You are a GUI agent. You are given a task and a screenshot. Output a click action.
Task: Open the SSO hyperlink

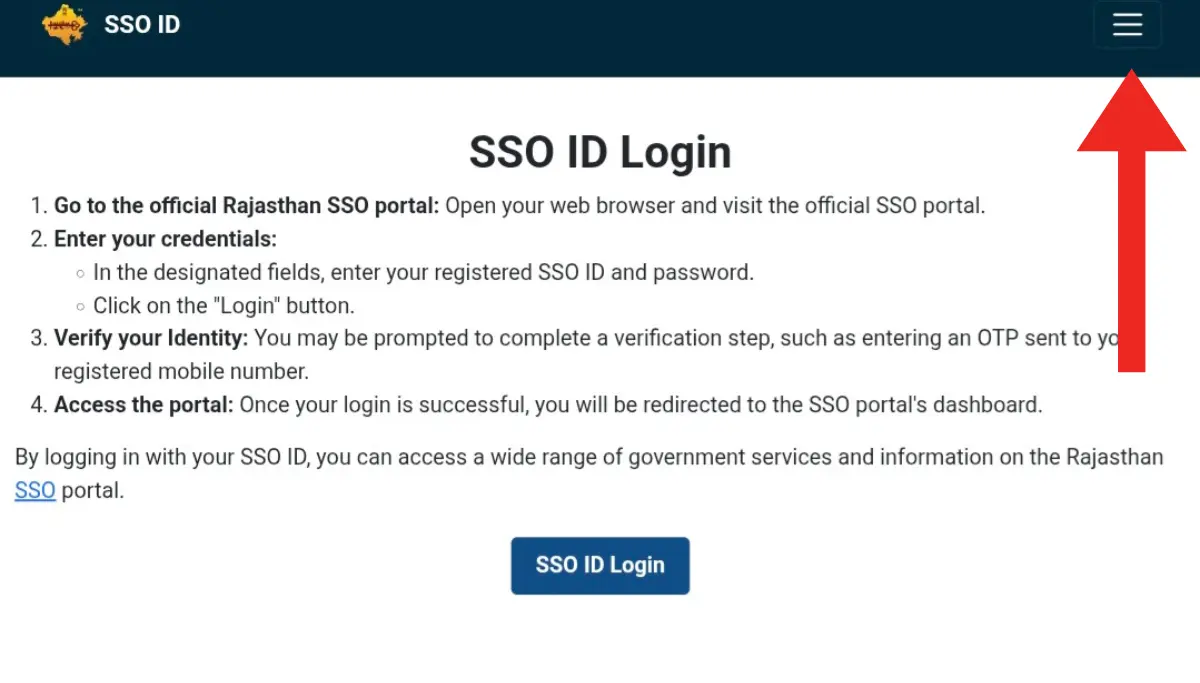(x=34, y=490)
